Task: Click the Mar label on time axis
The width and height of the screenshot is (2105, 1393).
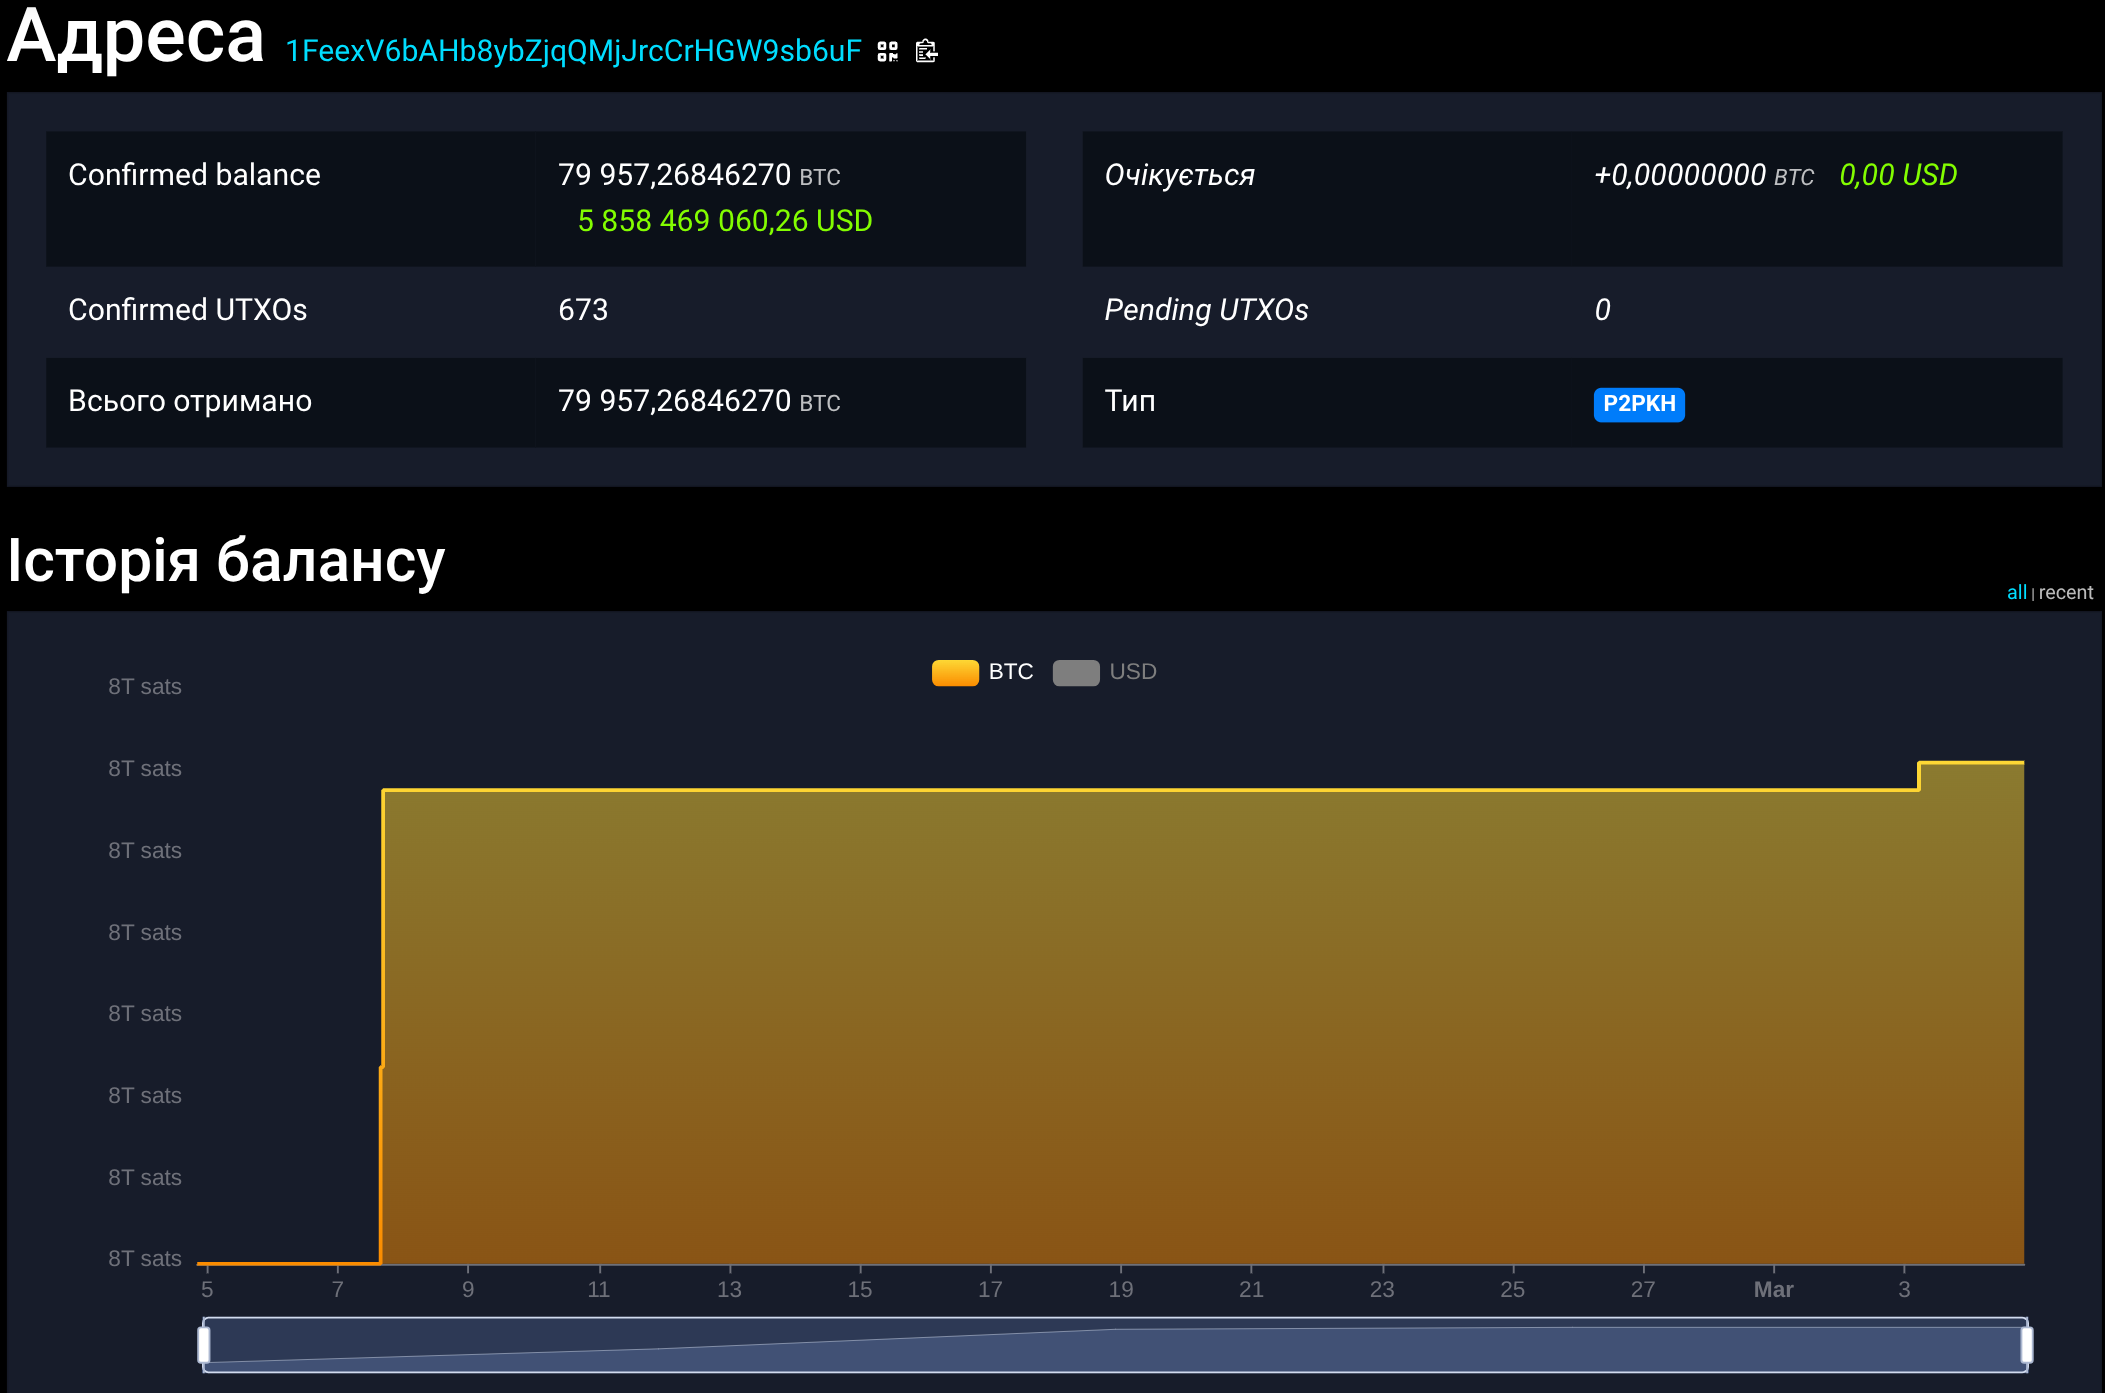Action: tap(1773, 1289)
